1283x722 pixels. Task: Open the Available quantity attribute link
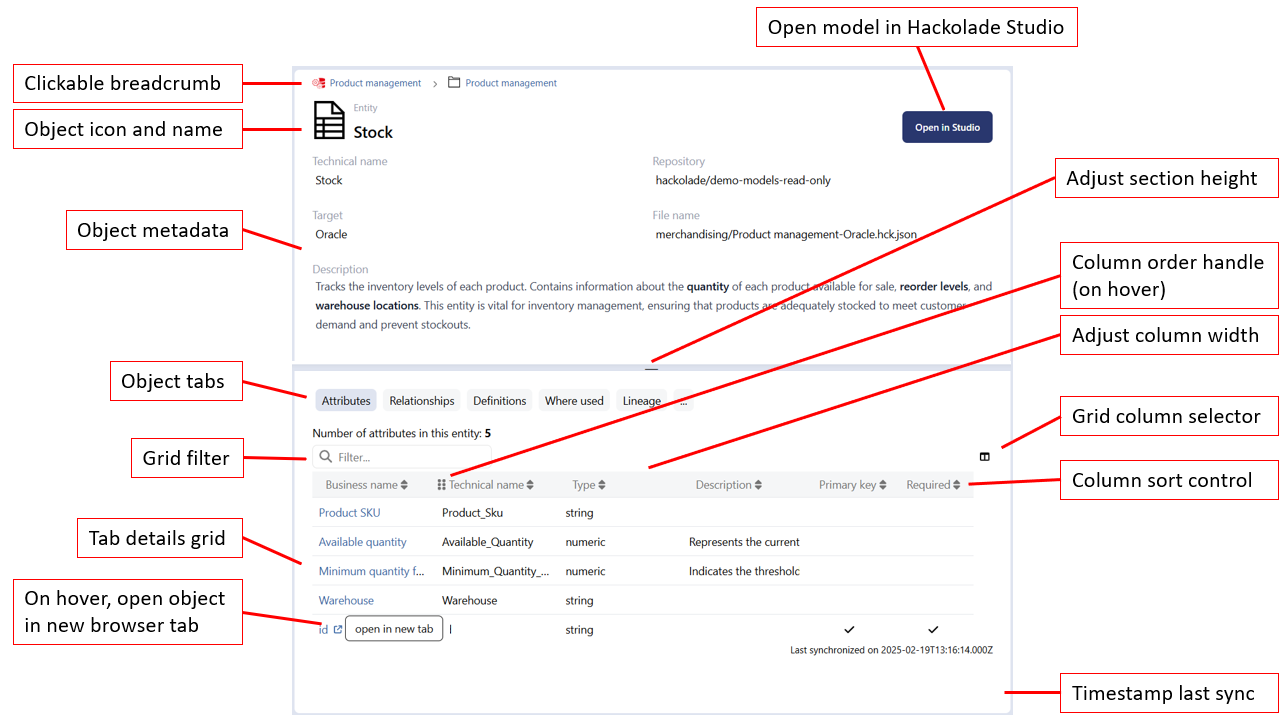(362, 542)
